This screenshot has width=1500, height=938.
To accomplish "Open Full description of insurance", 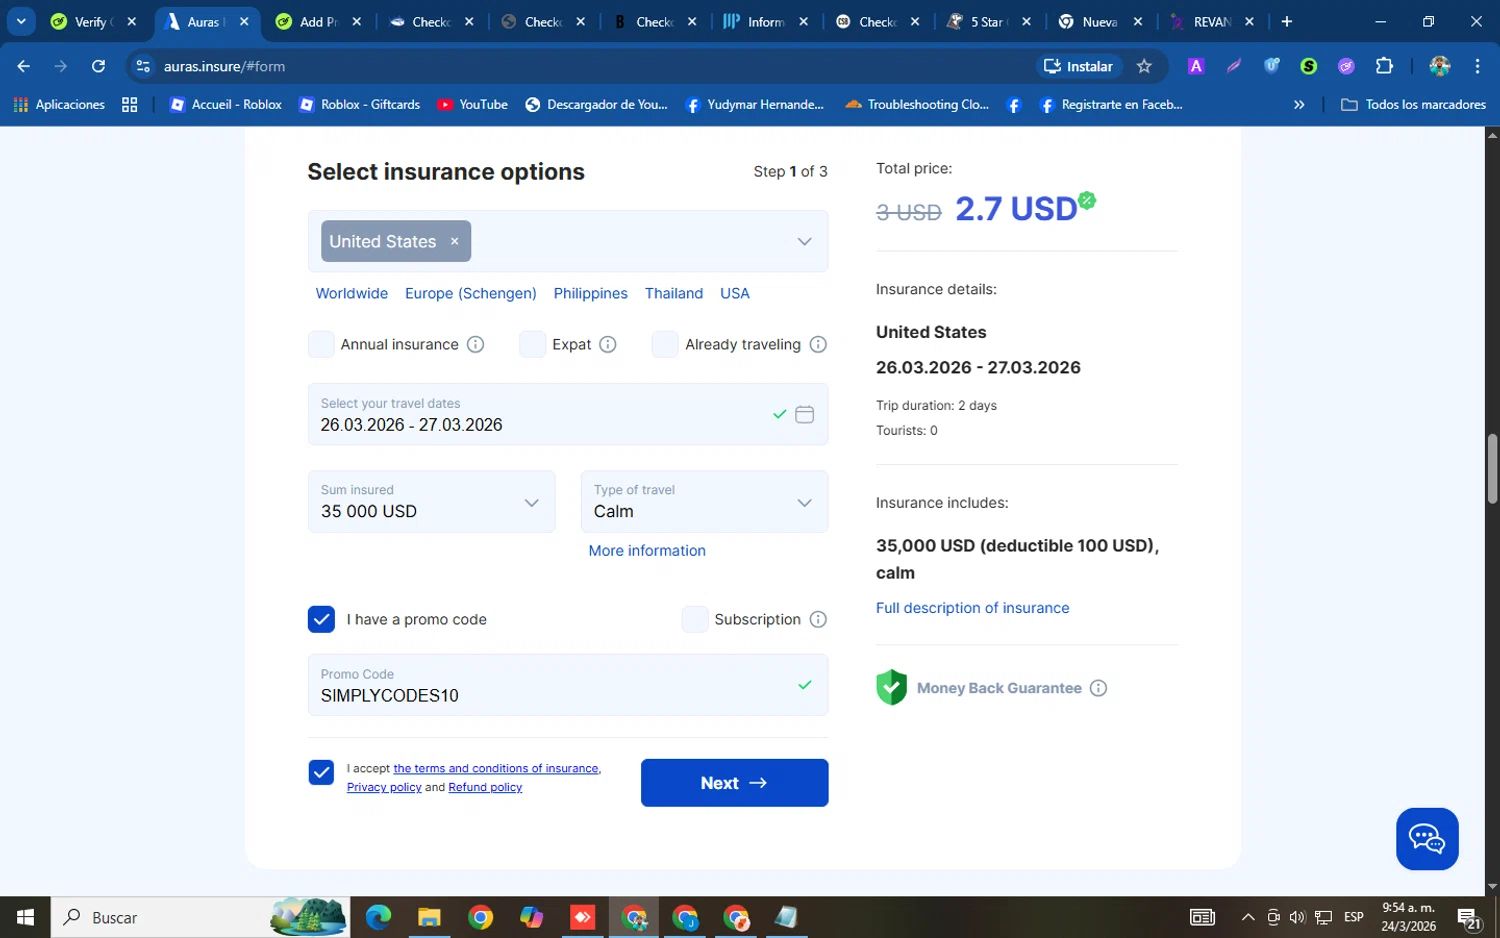I will [972, 608].
